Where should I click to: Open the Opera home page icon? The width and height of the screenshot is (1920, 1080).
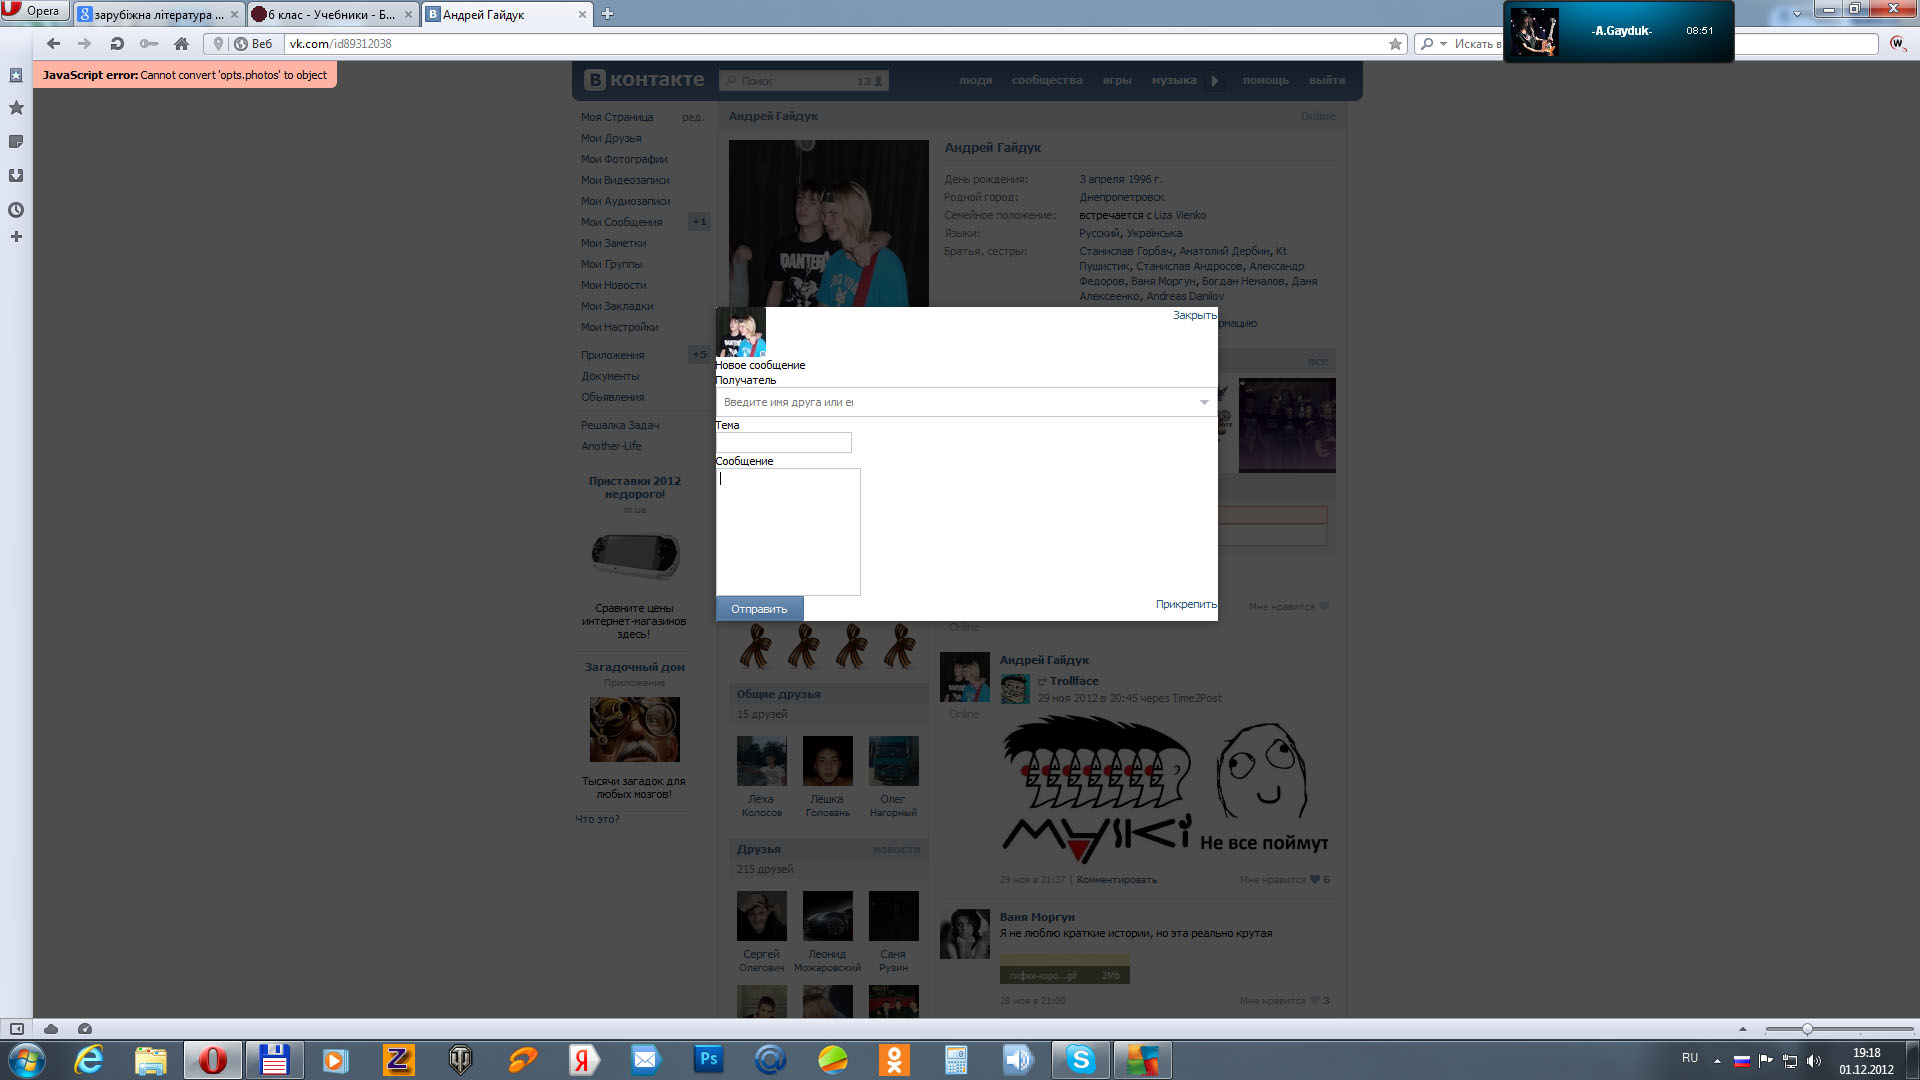coord(181,44)
